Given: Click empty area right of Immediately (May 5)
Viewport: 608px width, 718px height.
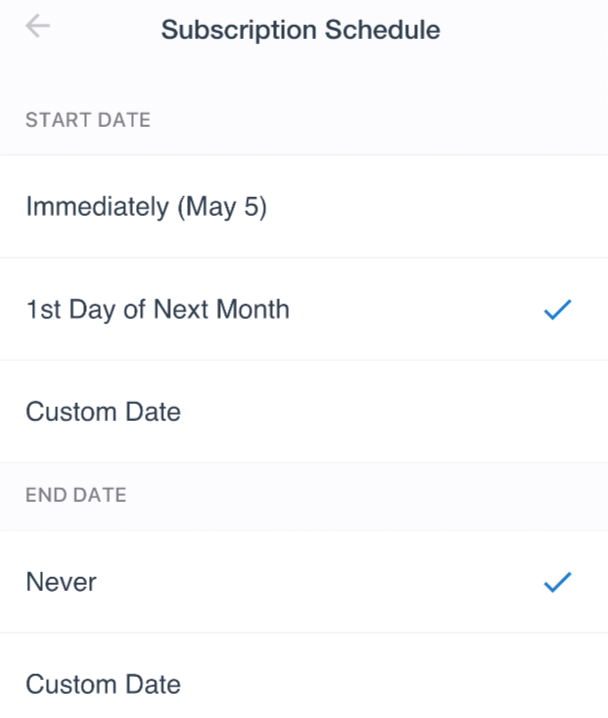Looking at the screenshot, I should (x=435, y=207).
